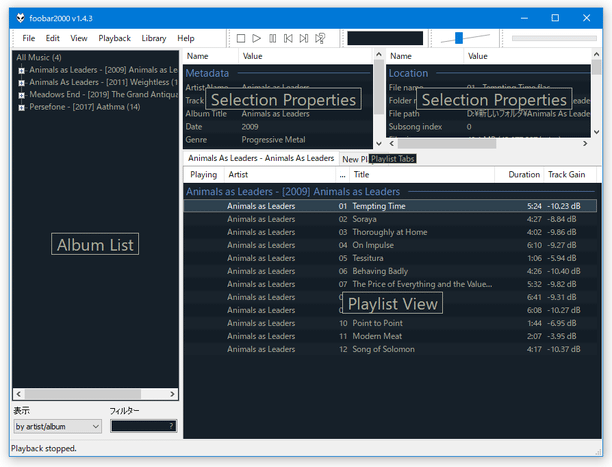Screen dimensions: 612x467
Task: Click location panel horizontal scrollbar thumb
Action: pyautogui.click(x=447, y=144)
